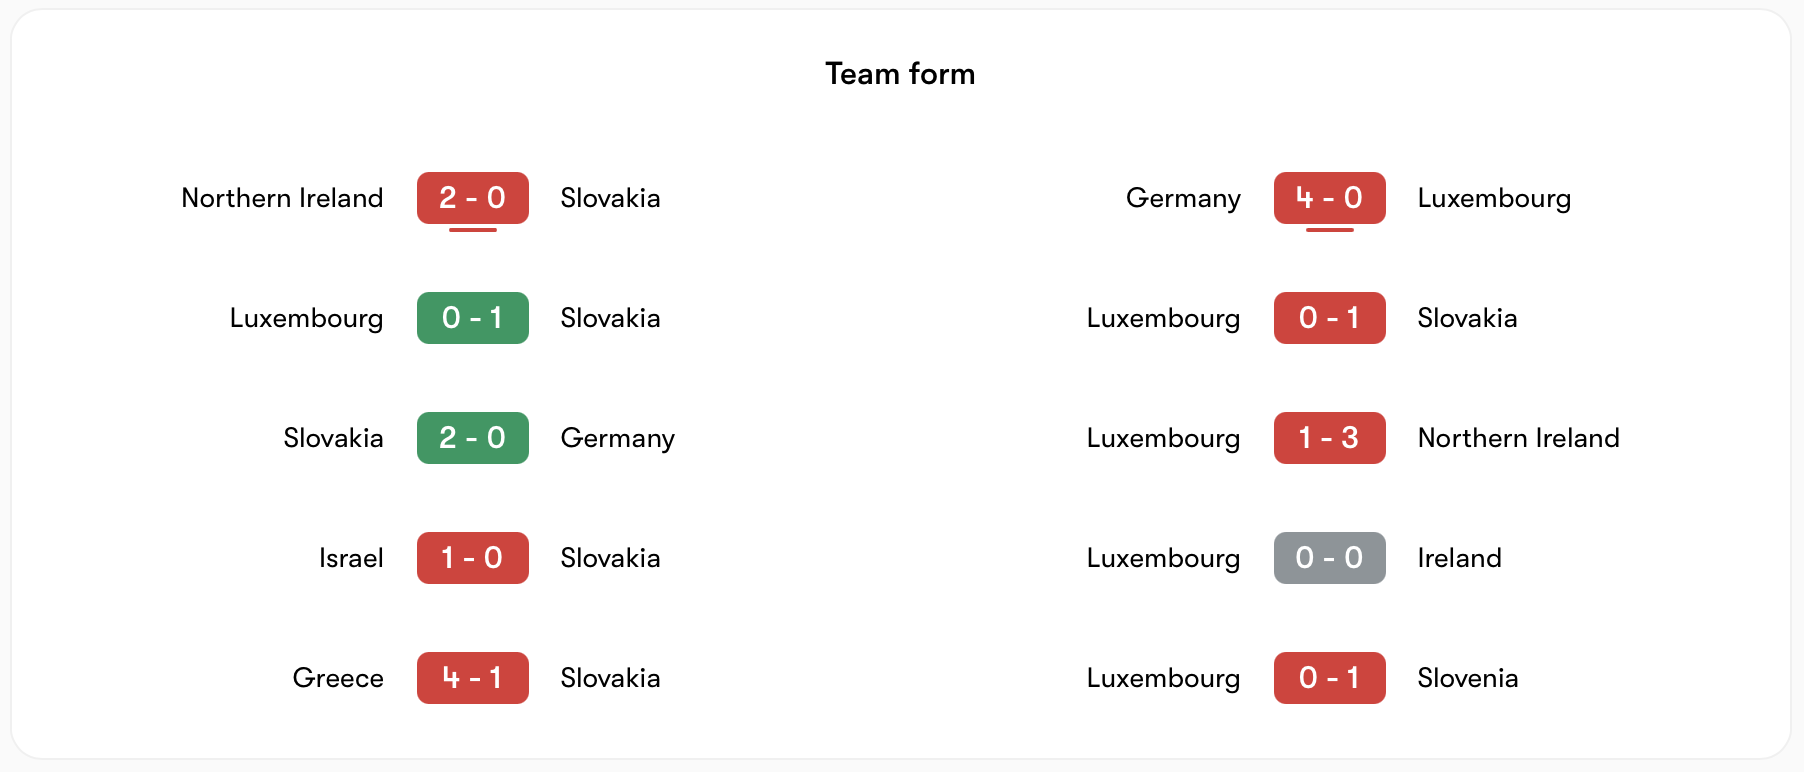Select Northern Ireland beside the 1 - 3 score
Viewport: 1804px width, 772px height.
1518,438
